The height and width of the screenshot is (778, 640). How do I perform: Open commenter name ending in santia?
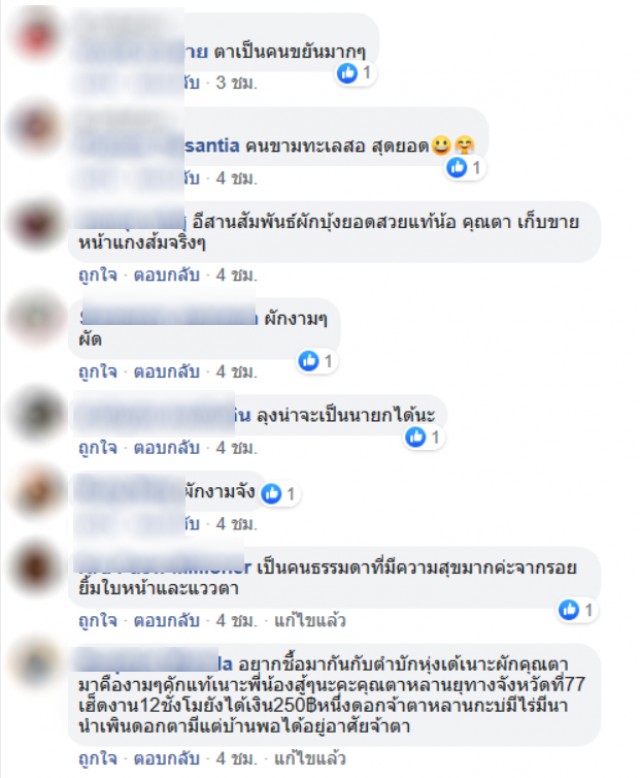[x=159, y=145]
